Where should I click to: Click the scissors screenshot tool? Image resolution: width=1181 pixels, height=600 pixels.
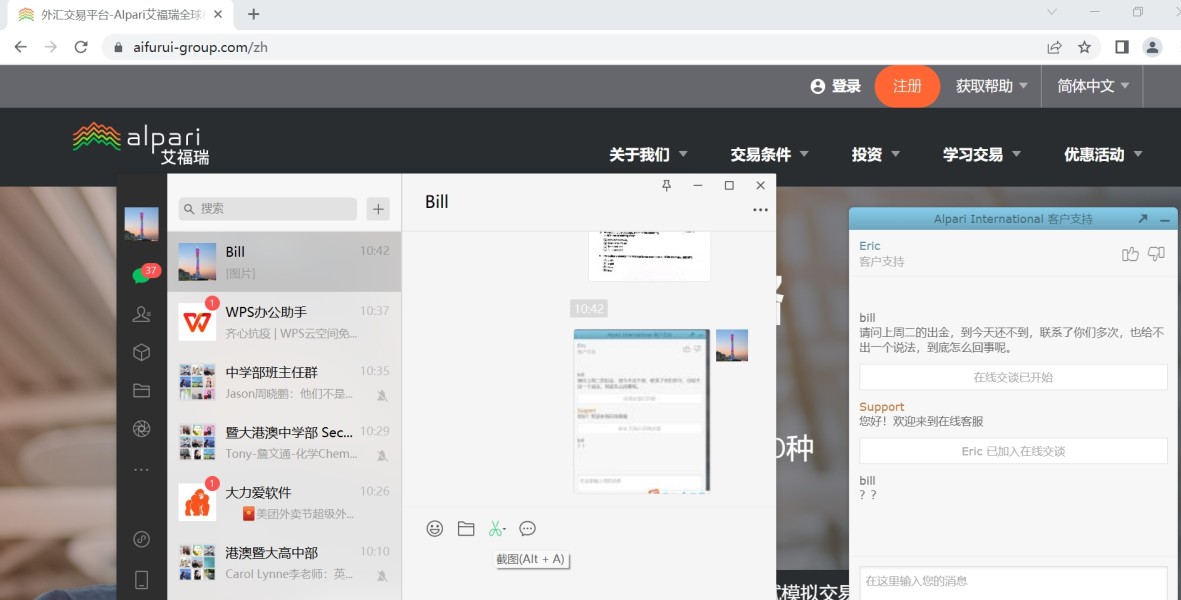click(494, 528)
